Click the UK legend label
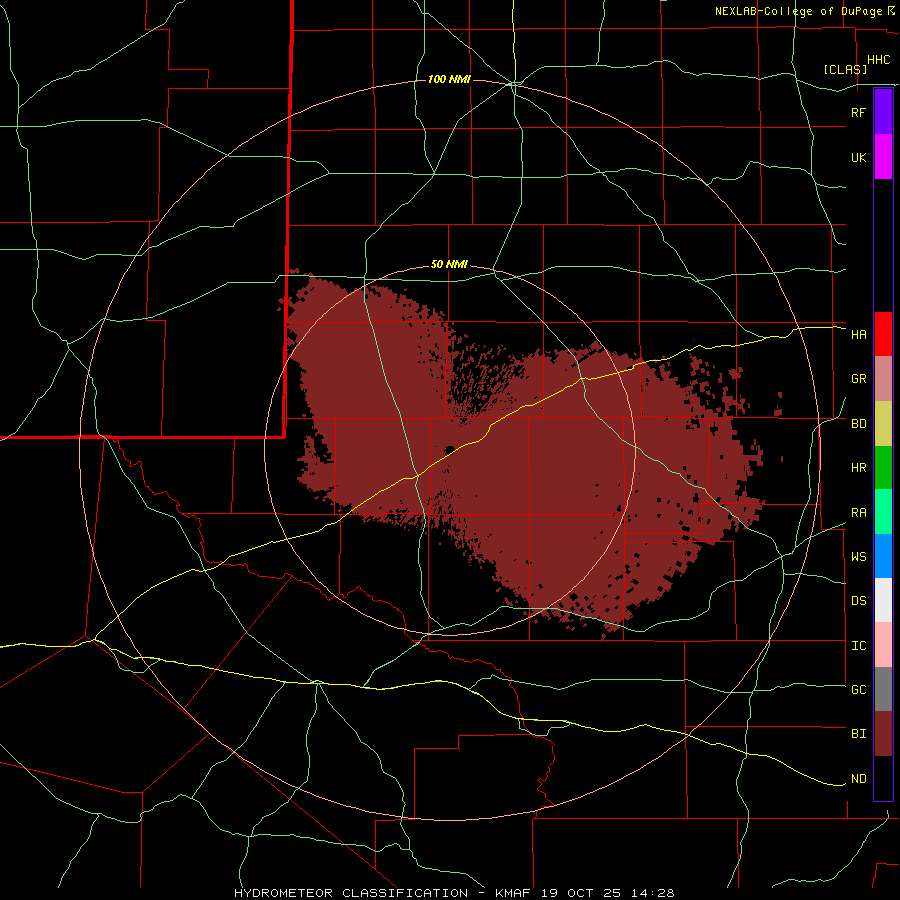The width and height of the screenshot is (900, 900). (858, 157)
